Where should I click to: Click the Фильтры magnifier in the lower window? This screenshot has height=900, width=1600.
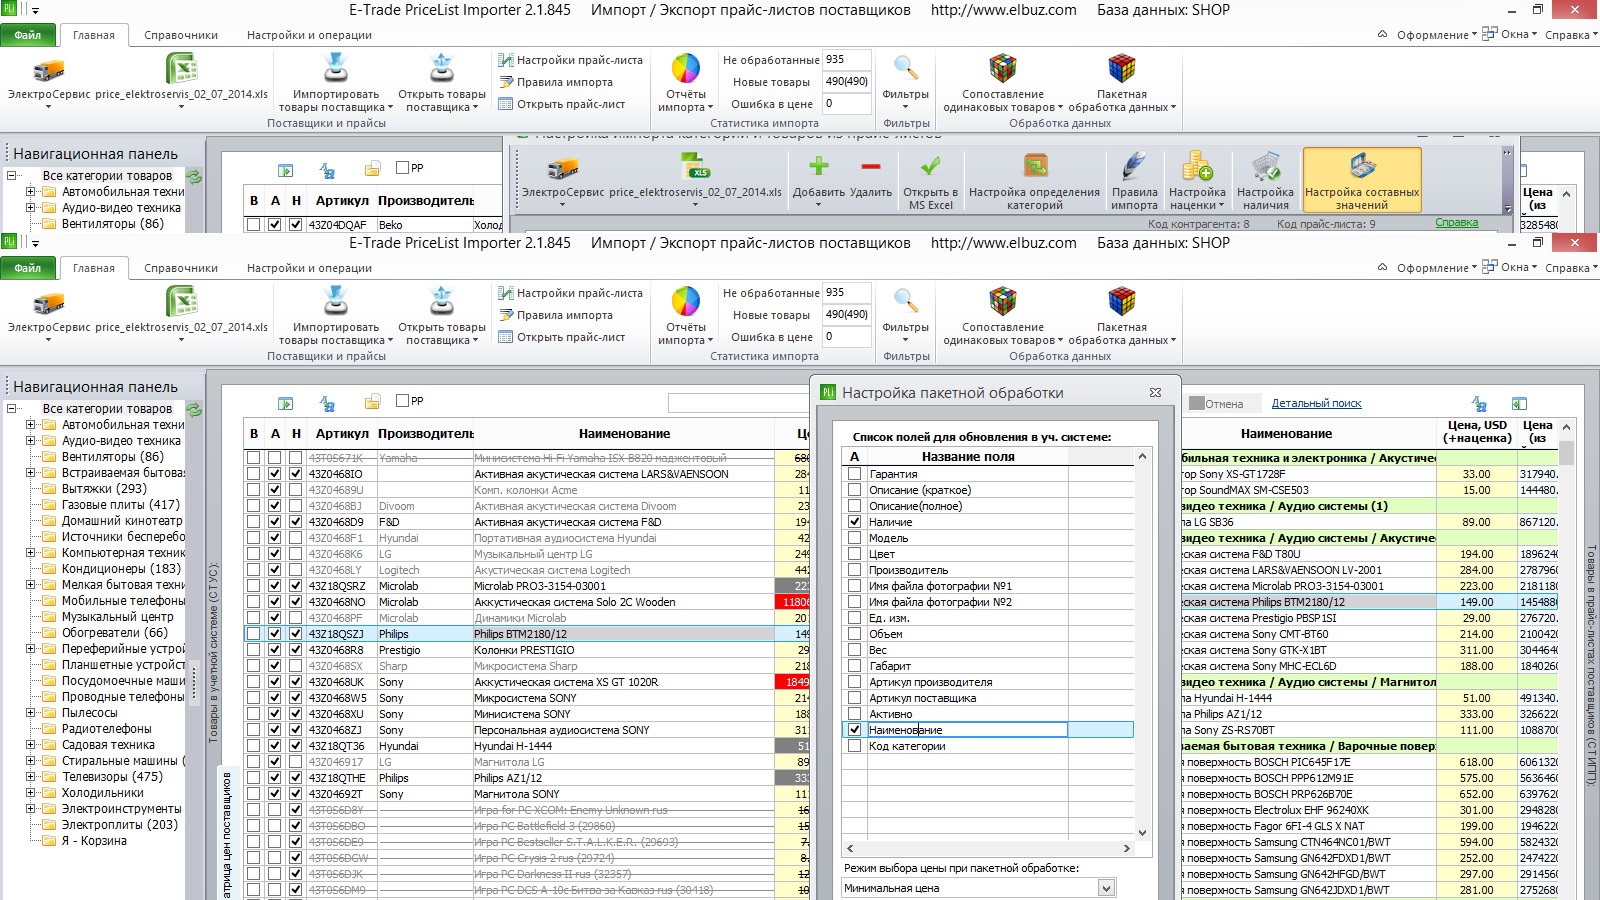click(x=906, y=300)
